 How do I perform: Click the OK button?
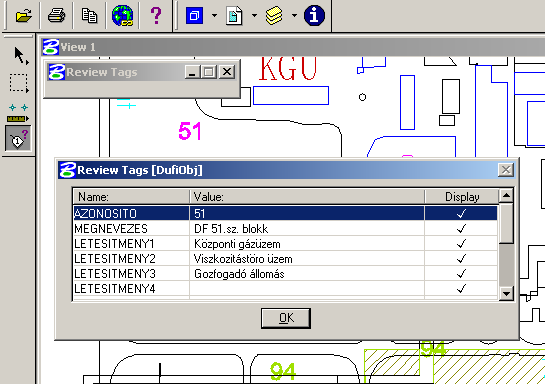click(286, 318)
